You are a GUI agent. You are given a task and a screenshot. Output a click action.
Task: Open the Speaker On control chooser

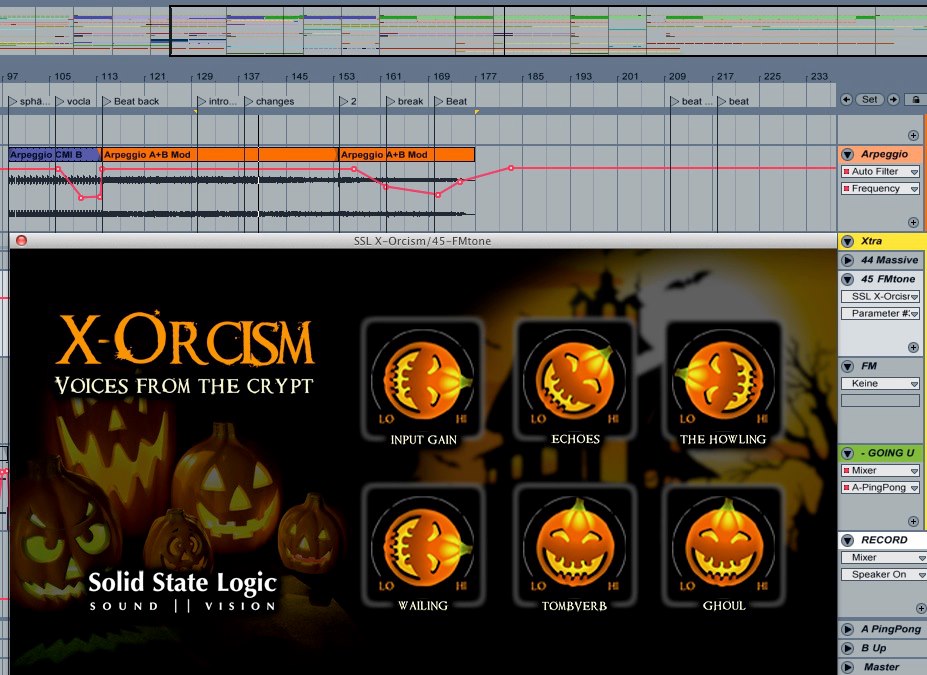883,575
